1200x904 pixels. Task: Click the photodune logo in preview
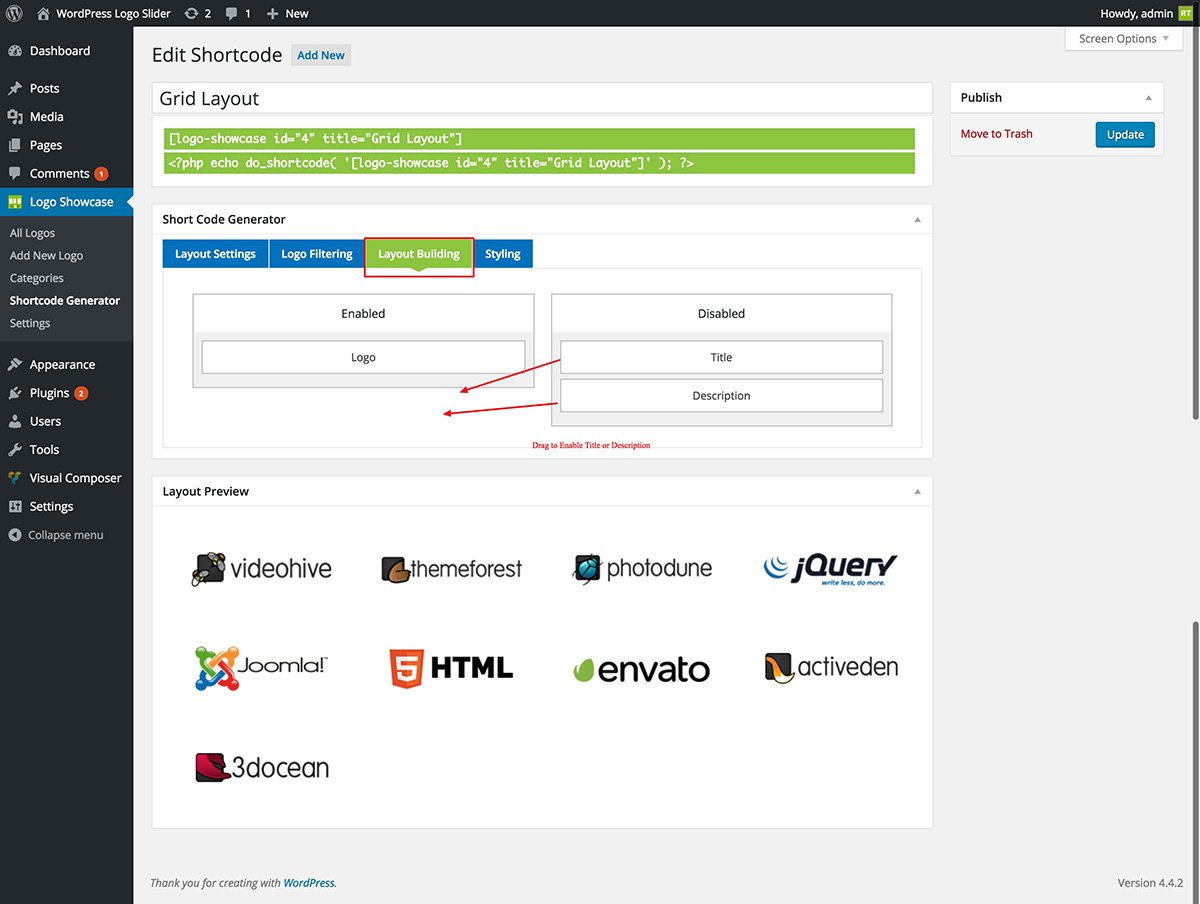642,568
